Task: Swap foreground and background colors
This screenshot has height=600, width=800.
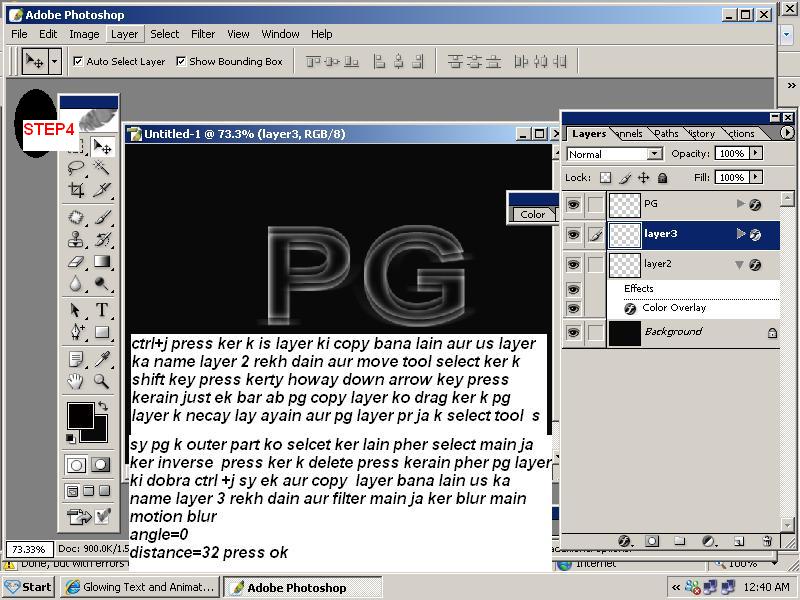Action: point(103,406)
